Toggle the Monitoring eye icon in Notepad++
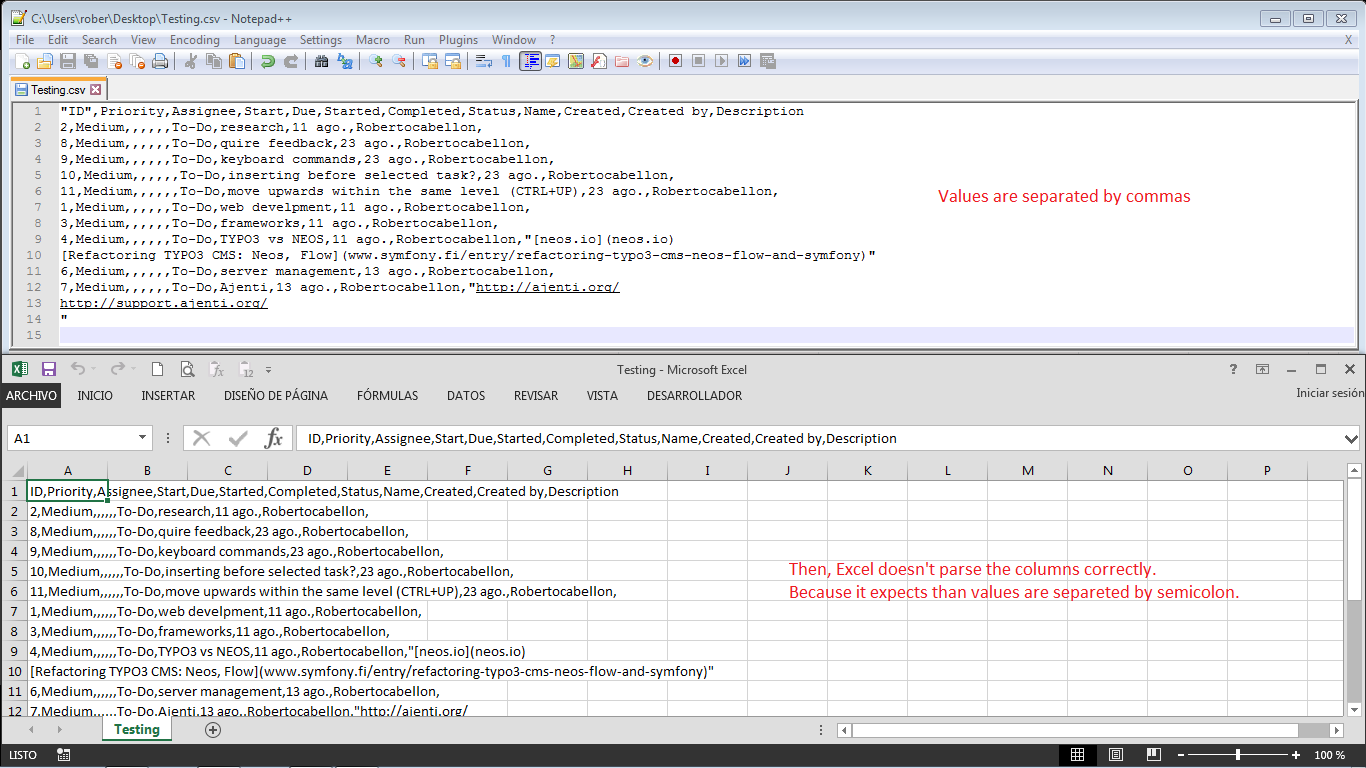The width and height of the screenshot is (1366, 768). click(645, 61)
